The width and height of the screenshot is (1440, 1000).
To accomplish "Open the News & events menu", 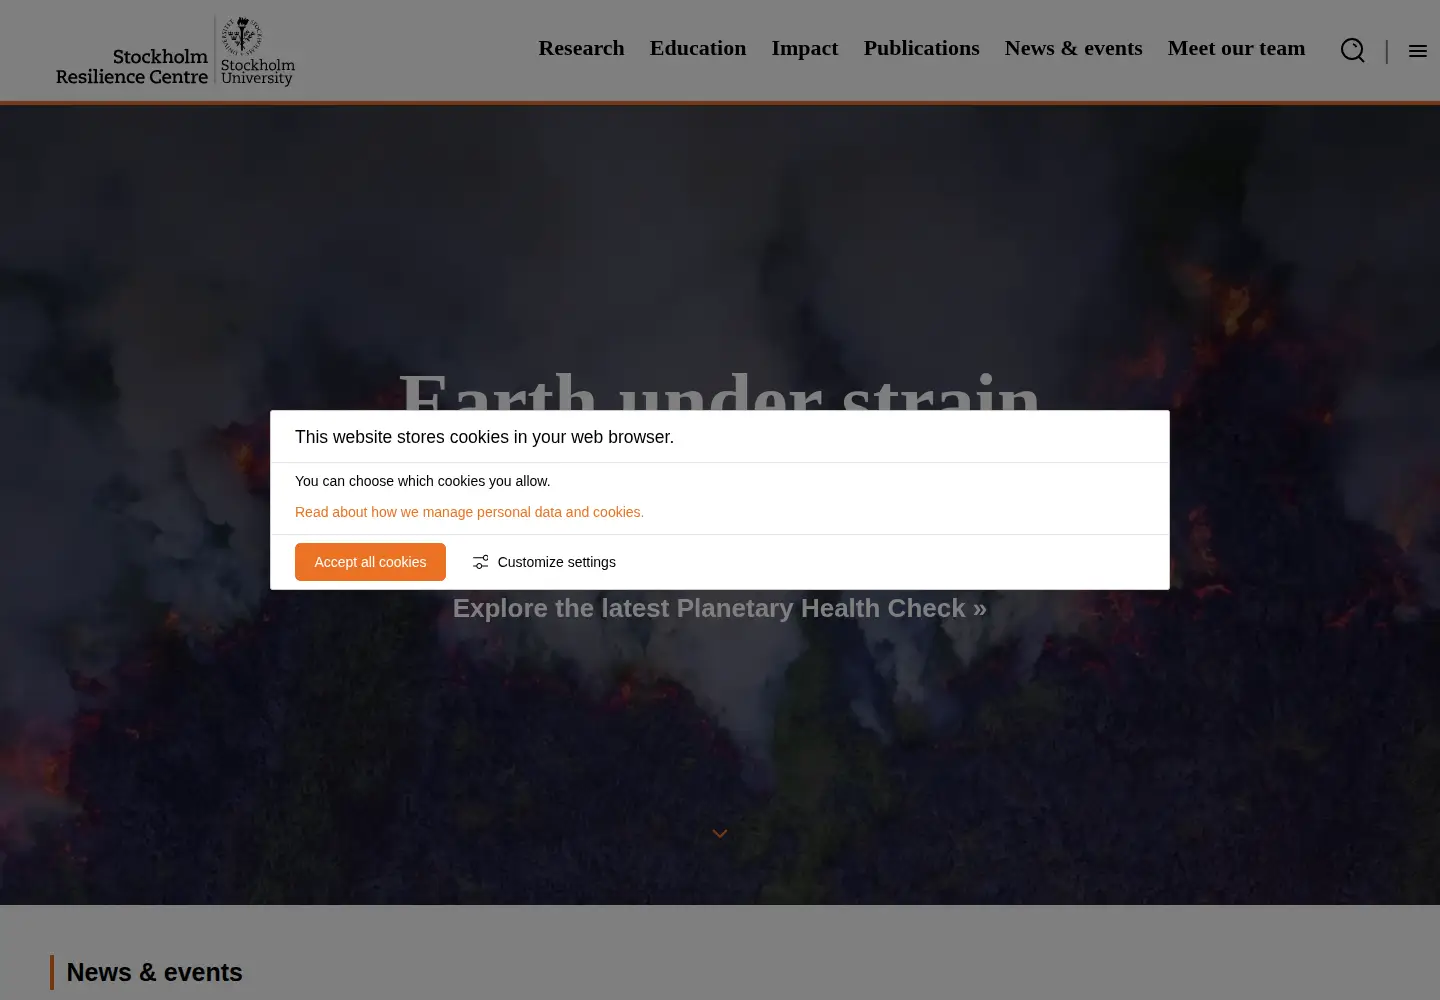I will click(x=1073, y=48).
